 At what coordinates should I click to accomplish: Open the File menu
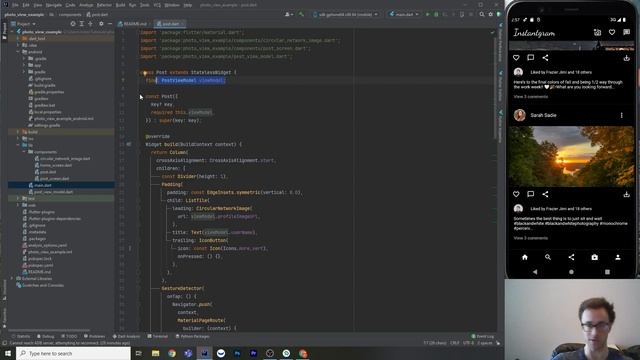point(15,5)
